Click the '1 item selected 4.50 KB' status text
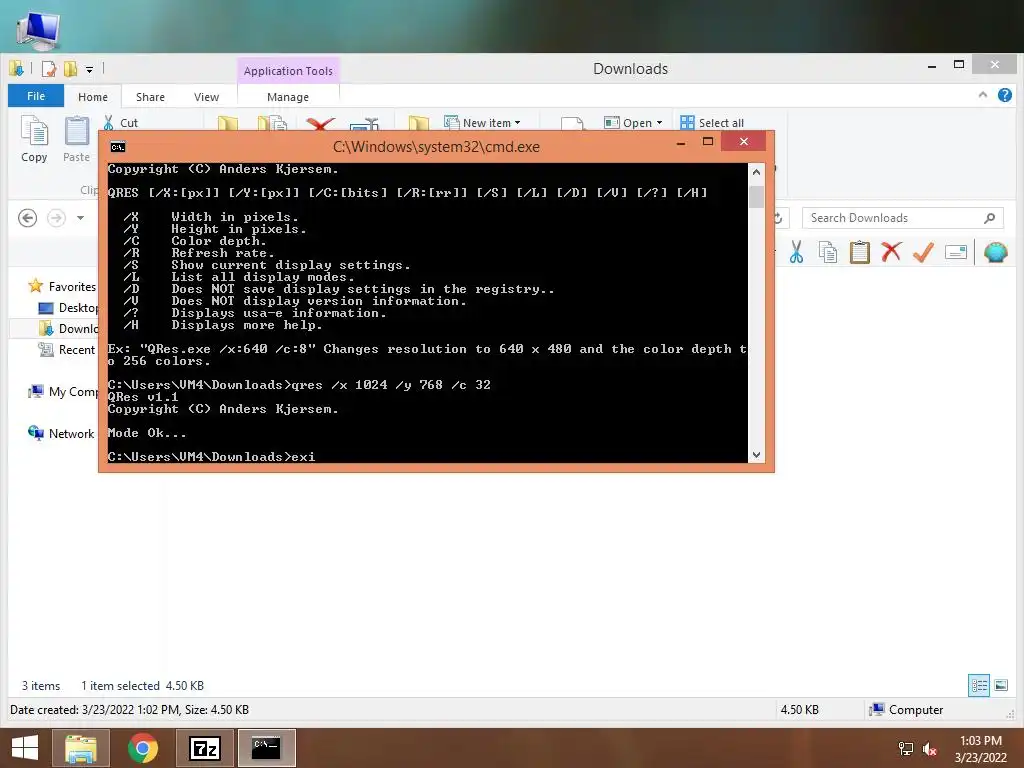The width and height of the screenshot is (1024, 768). 142,685
